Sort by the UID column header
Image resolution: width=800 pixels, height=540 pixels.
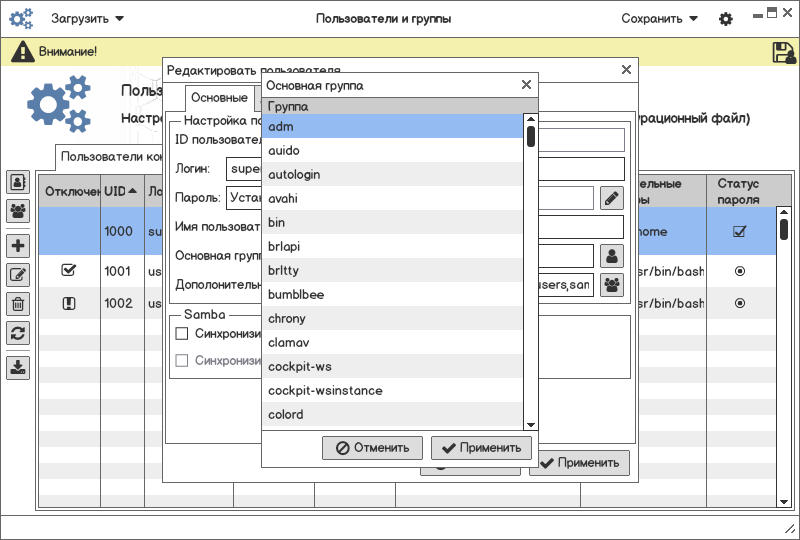coord(121,191)
